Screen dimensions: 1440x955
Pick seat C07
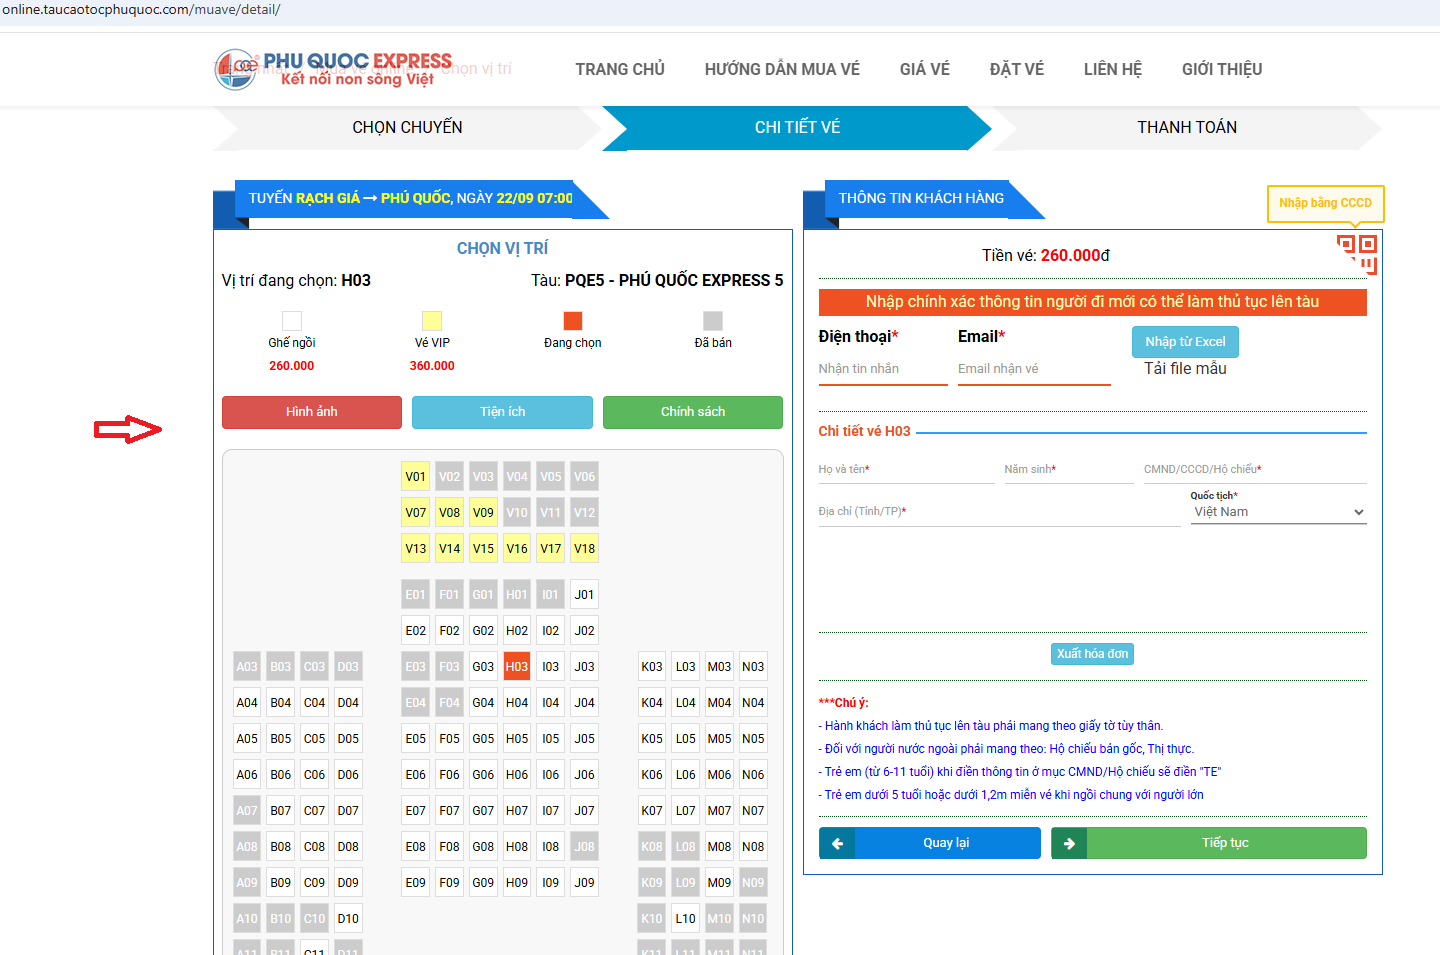[314, 811]
